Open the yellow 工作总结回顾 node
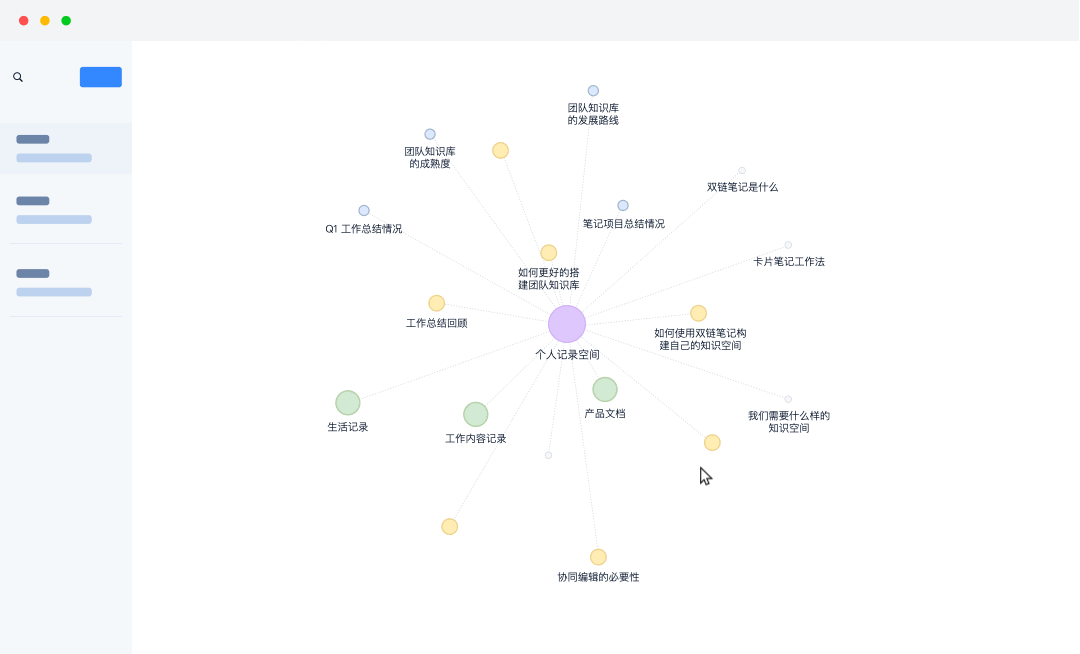 [x=437, y=304]
